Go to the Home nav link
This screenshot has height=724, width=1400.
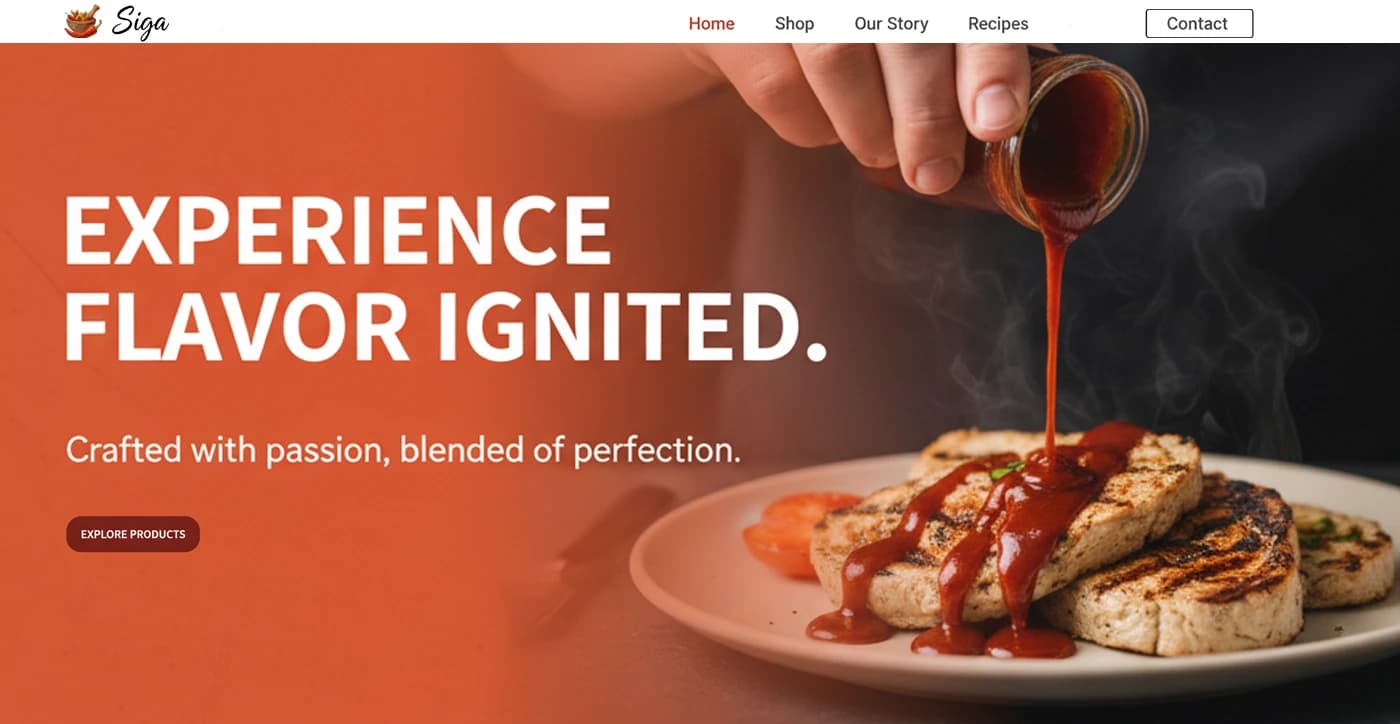[711, 24]
